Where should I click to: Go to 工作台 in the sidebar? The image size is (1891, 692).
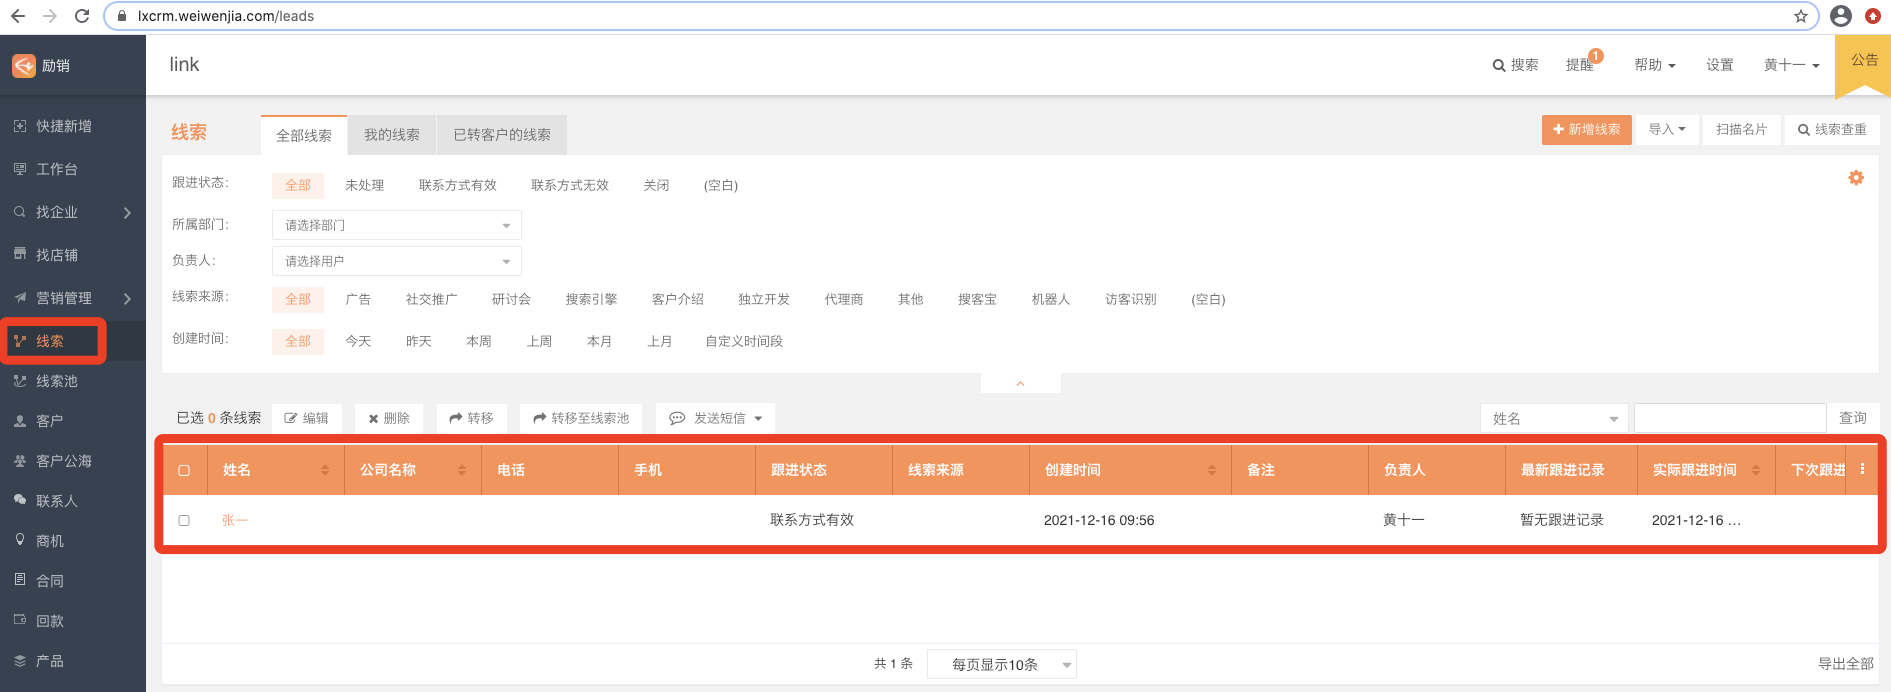point(57,169)
